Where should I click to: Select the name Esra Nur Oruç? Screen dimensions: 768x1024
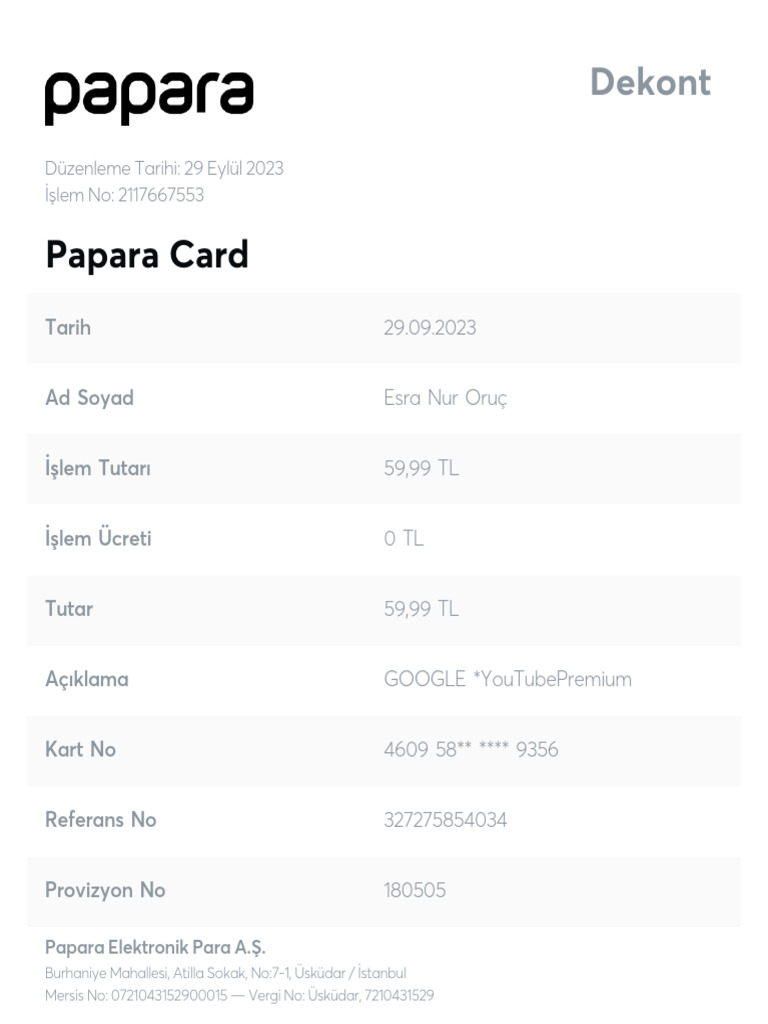pos(445,398)
